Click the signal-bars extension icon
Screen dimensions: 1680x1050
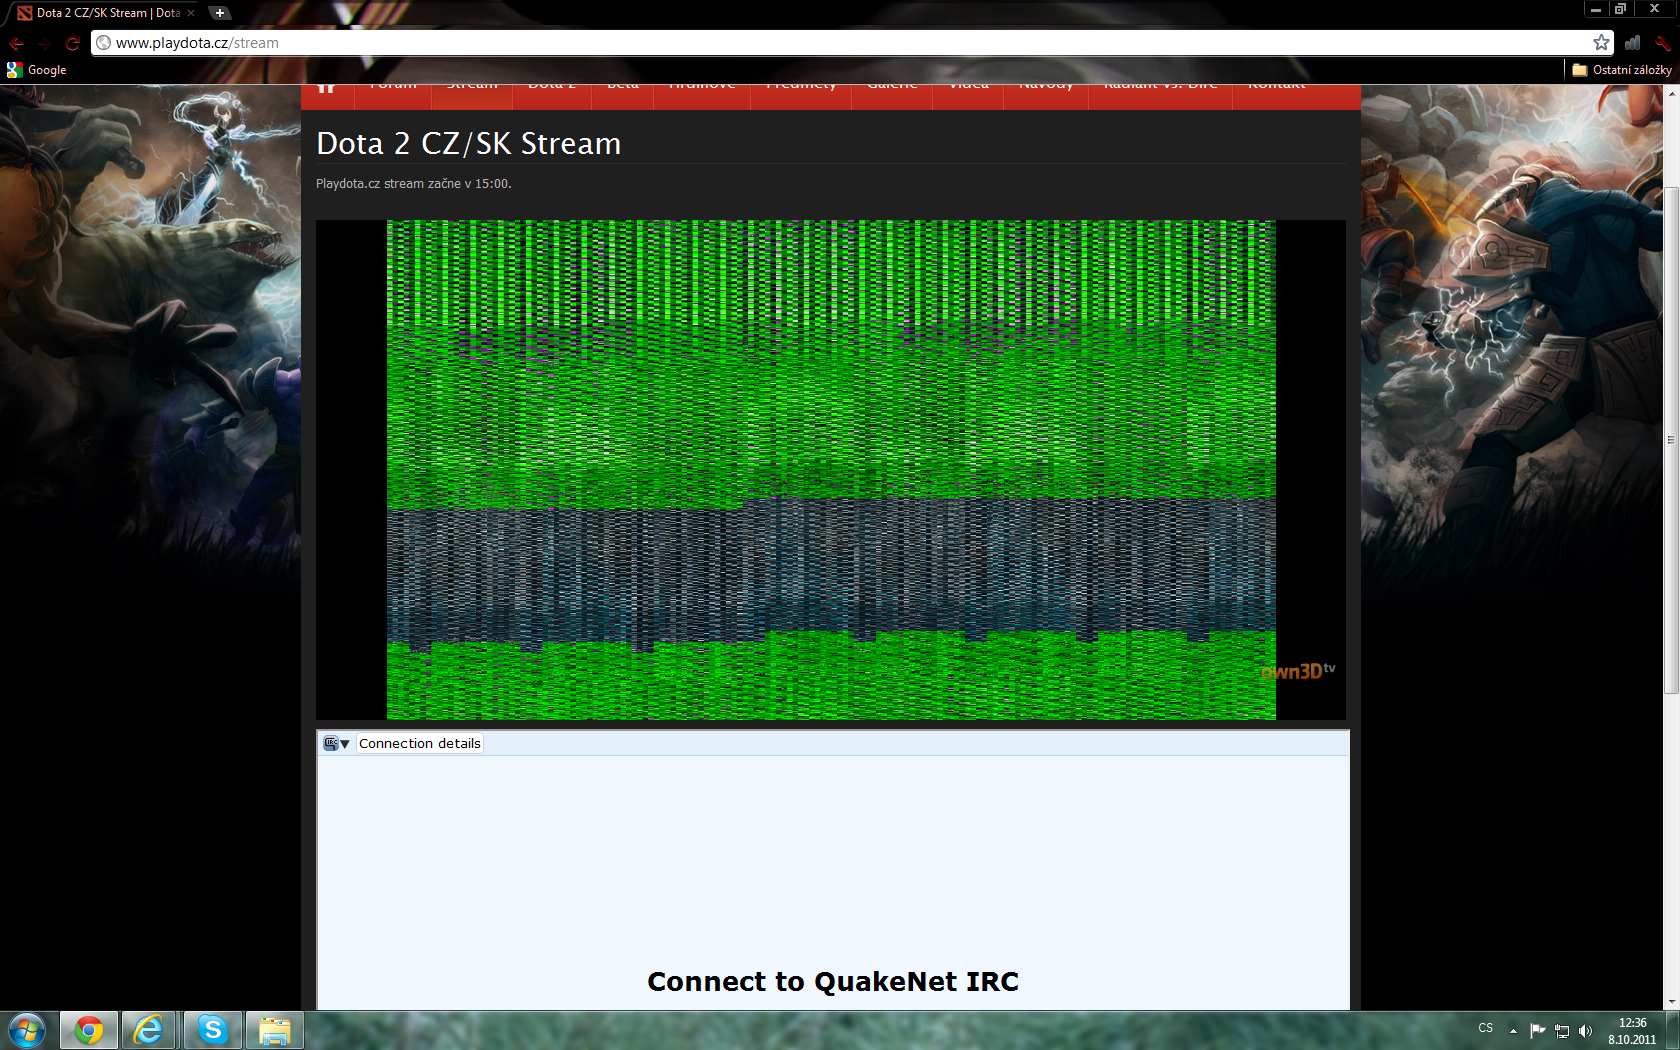[1633, 43]
